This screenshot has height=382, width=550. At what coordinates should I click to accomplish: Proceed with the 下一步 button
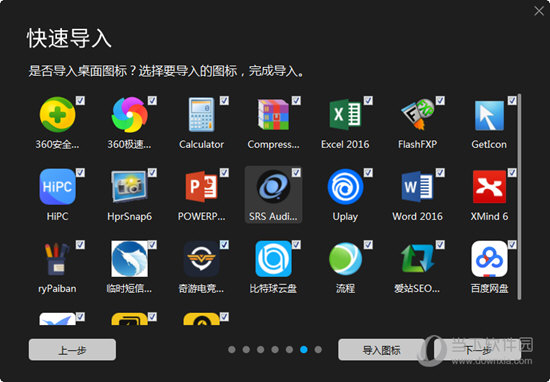click(477, 350)
